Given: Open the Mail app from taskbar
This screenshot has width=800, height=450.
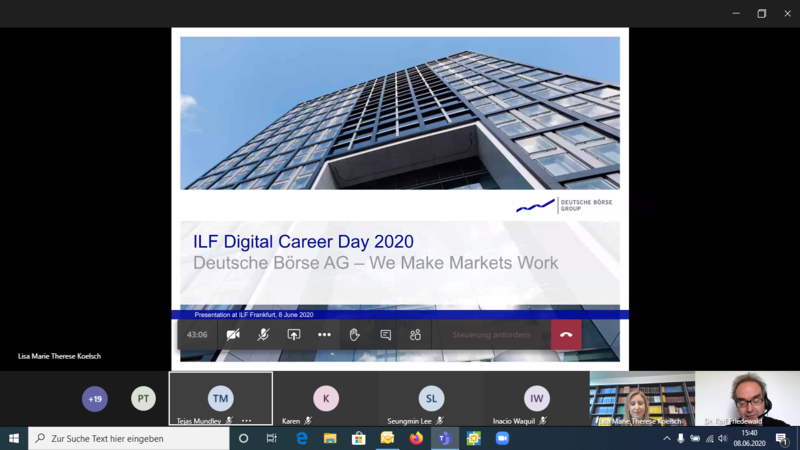Looking at the screenshot, I should pyautogui.click(x=387, y=438).
